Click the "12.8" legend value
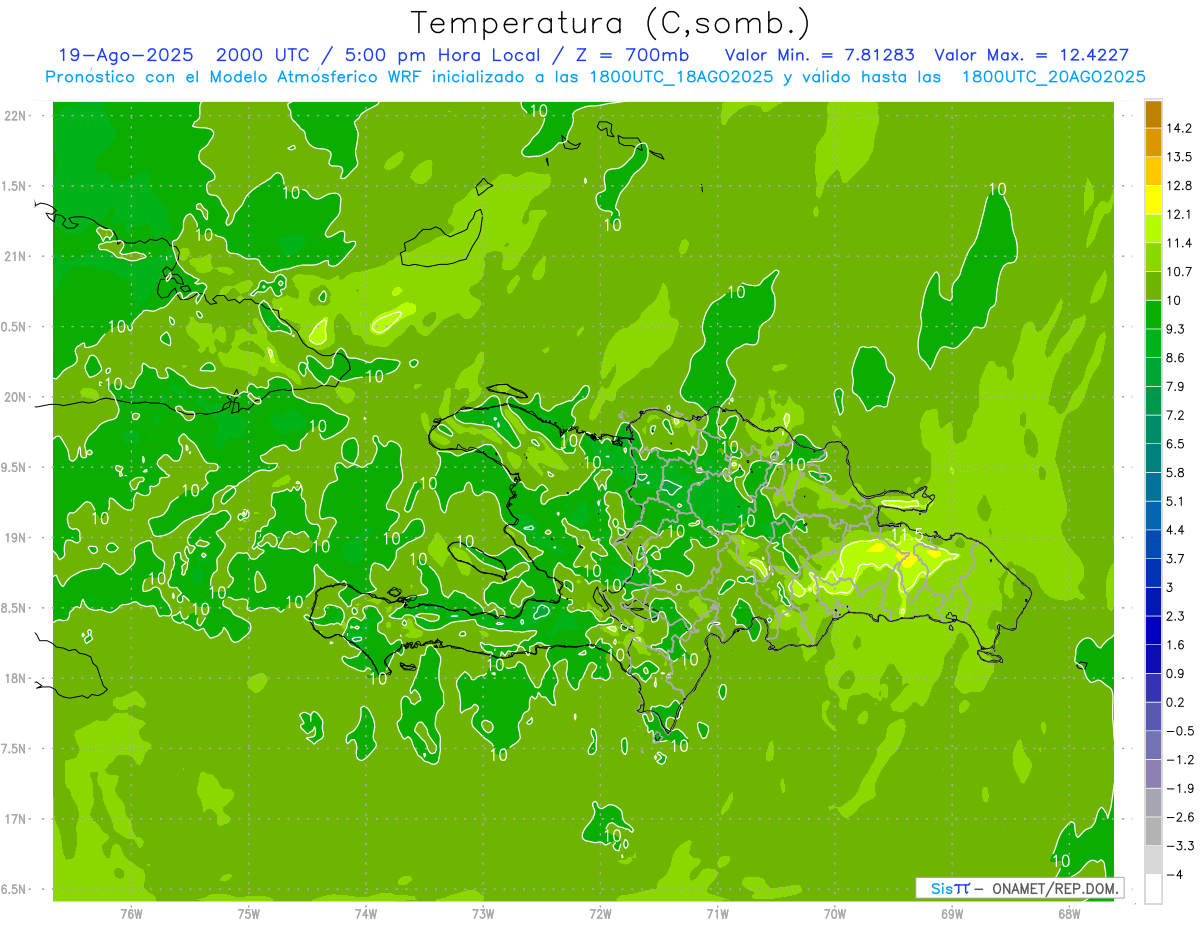Screen dimensions: 1200x927 click(1180, 186)
